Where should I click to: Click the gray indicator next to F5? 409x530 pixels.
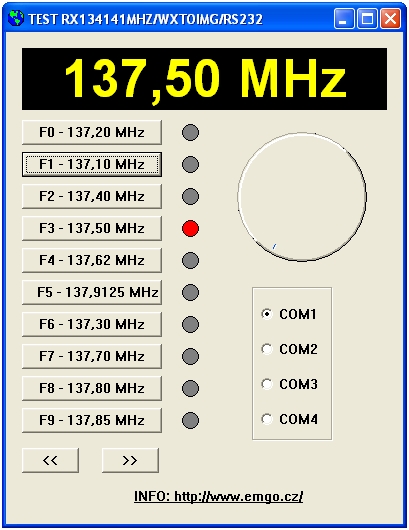pos(190,292)
